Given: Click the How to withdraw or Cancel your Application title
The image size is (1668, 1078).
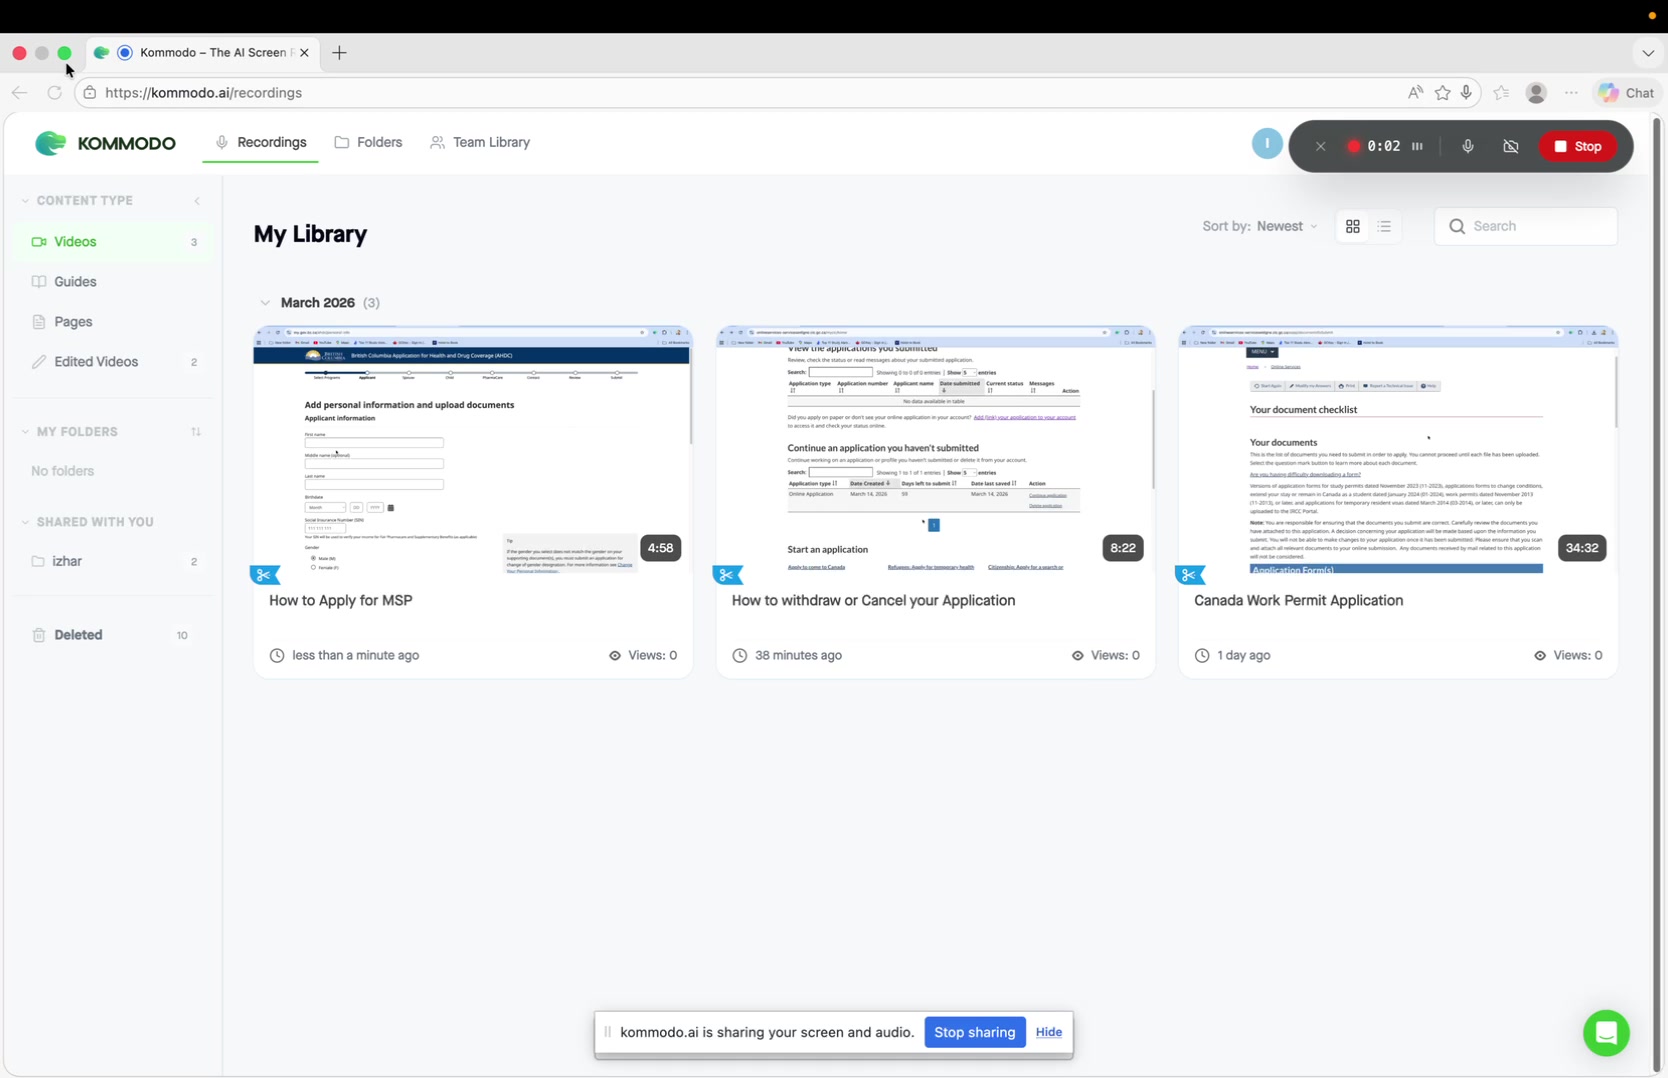Looking at the screenshot, I should coord(874,601).
